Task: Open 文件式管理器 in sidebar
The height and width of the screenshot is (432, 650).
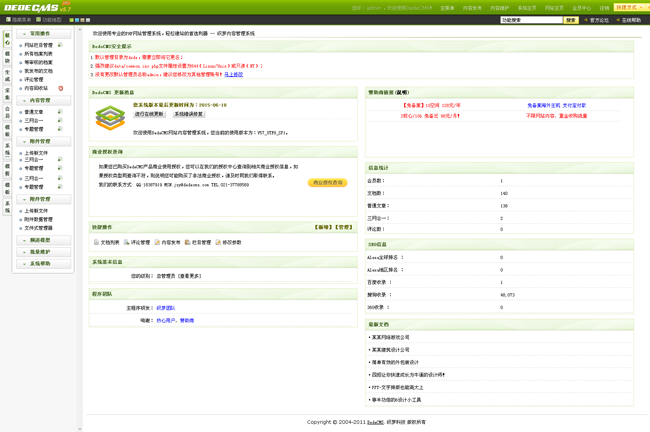Action: pos(38,228)
